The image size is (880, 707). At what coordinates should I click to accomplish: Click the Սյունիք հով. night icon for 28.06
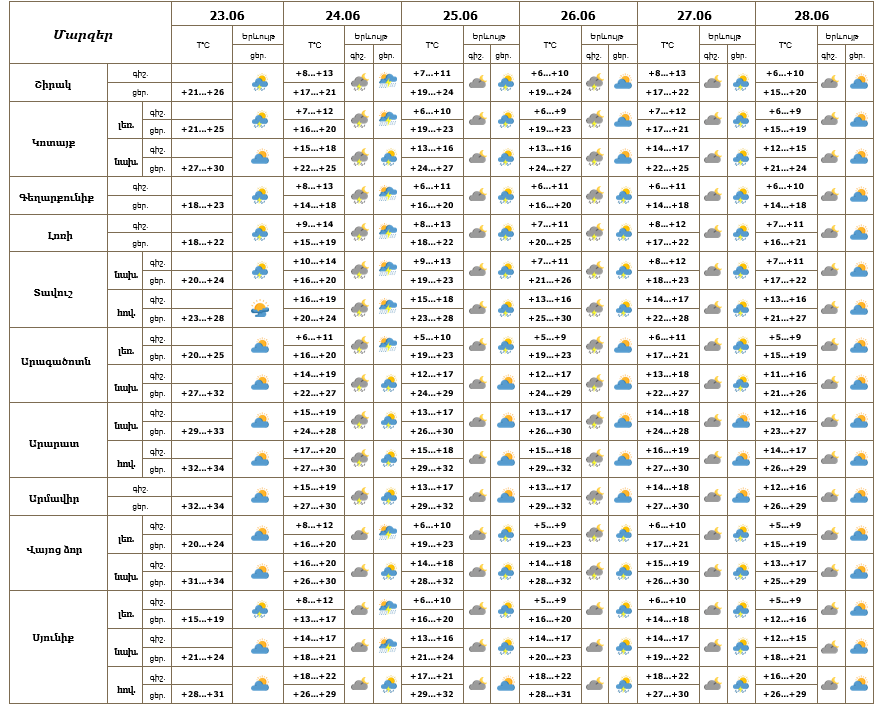[x=829, y=685]
